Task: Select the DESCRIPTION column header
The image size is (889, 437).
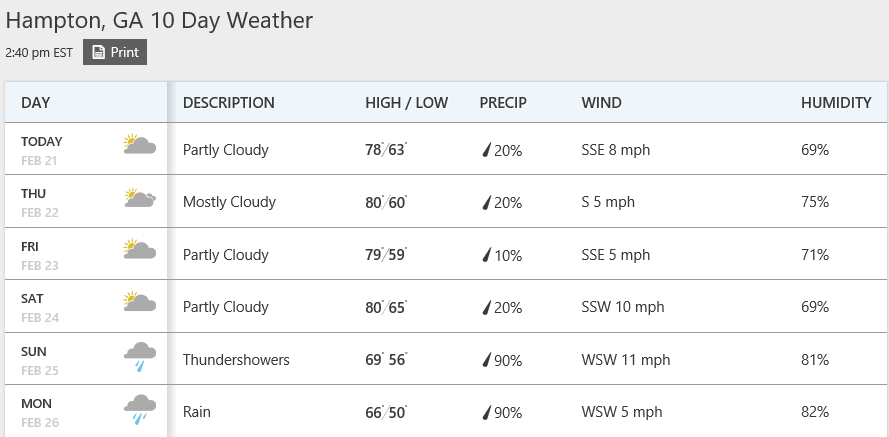Action: point(228,103)
